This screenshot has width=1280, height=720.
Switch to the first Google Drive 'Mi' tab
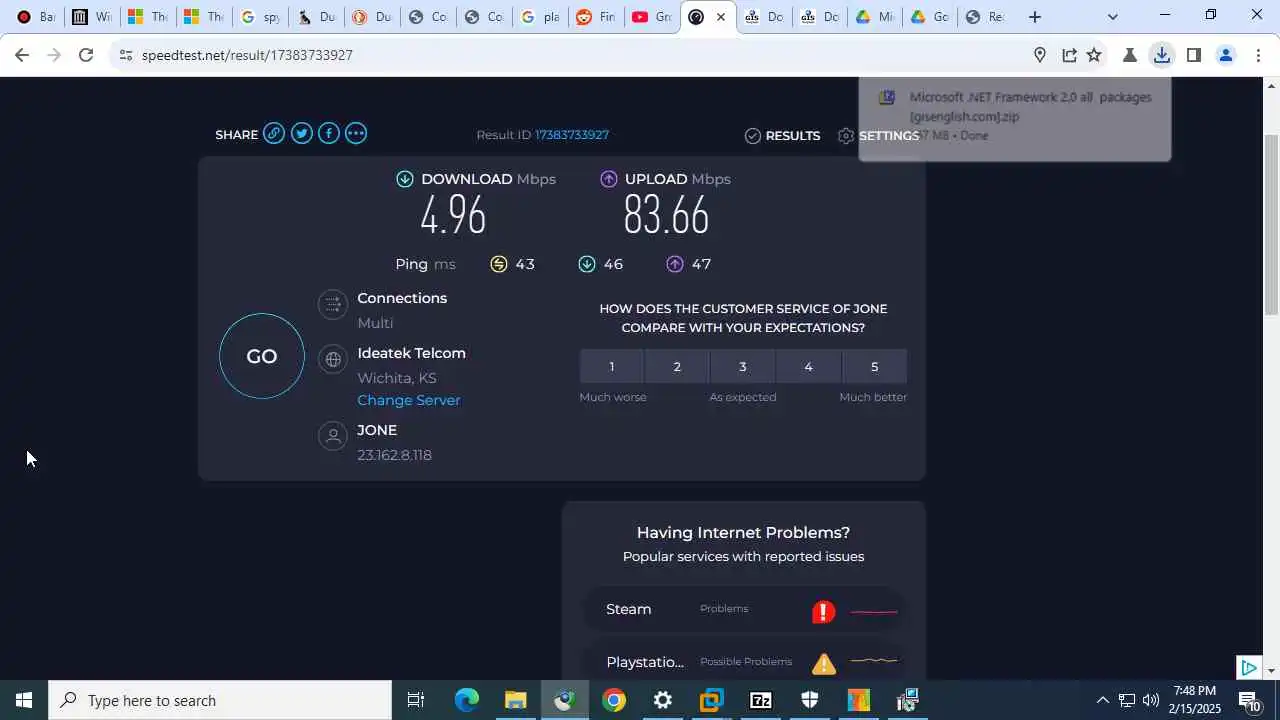874,17
